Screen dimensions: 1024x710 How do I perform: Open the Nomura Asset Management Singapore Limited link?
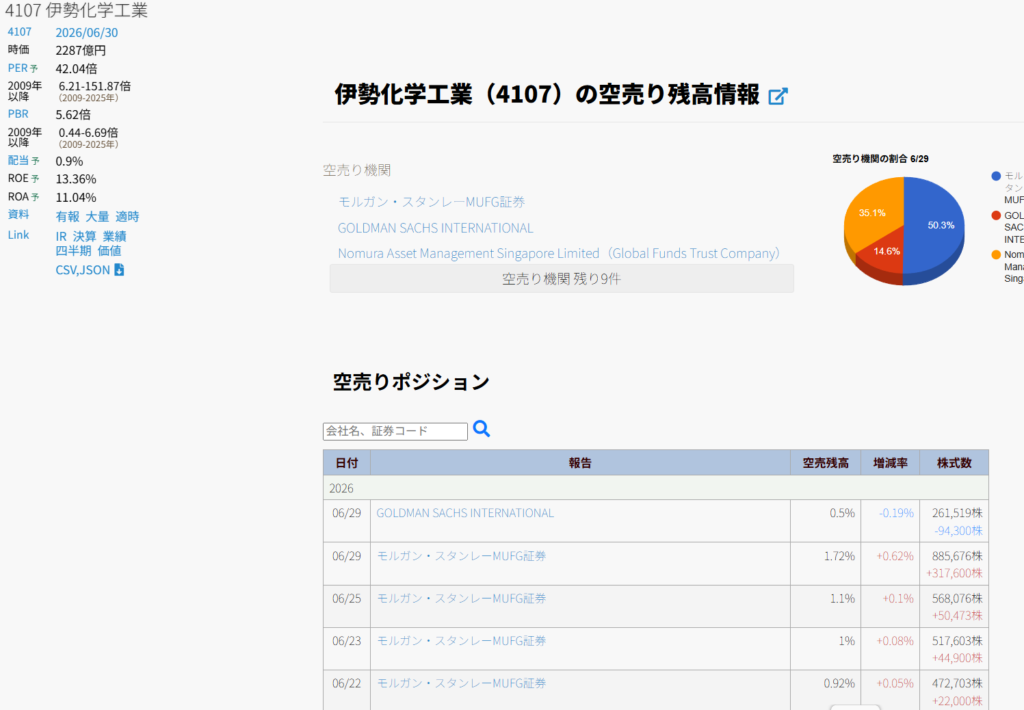[x=559, y=253]
